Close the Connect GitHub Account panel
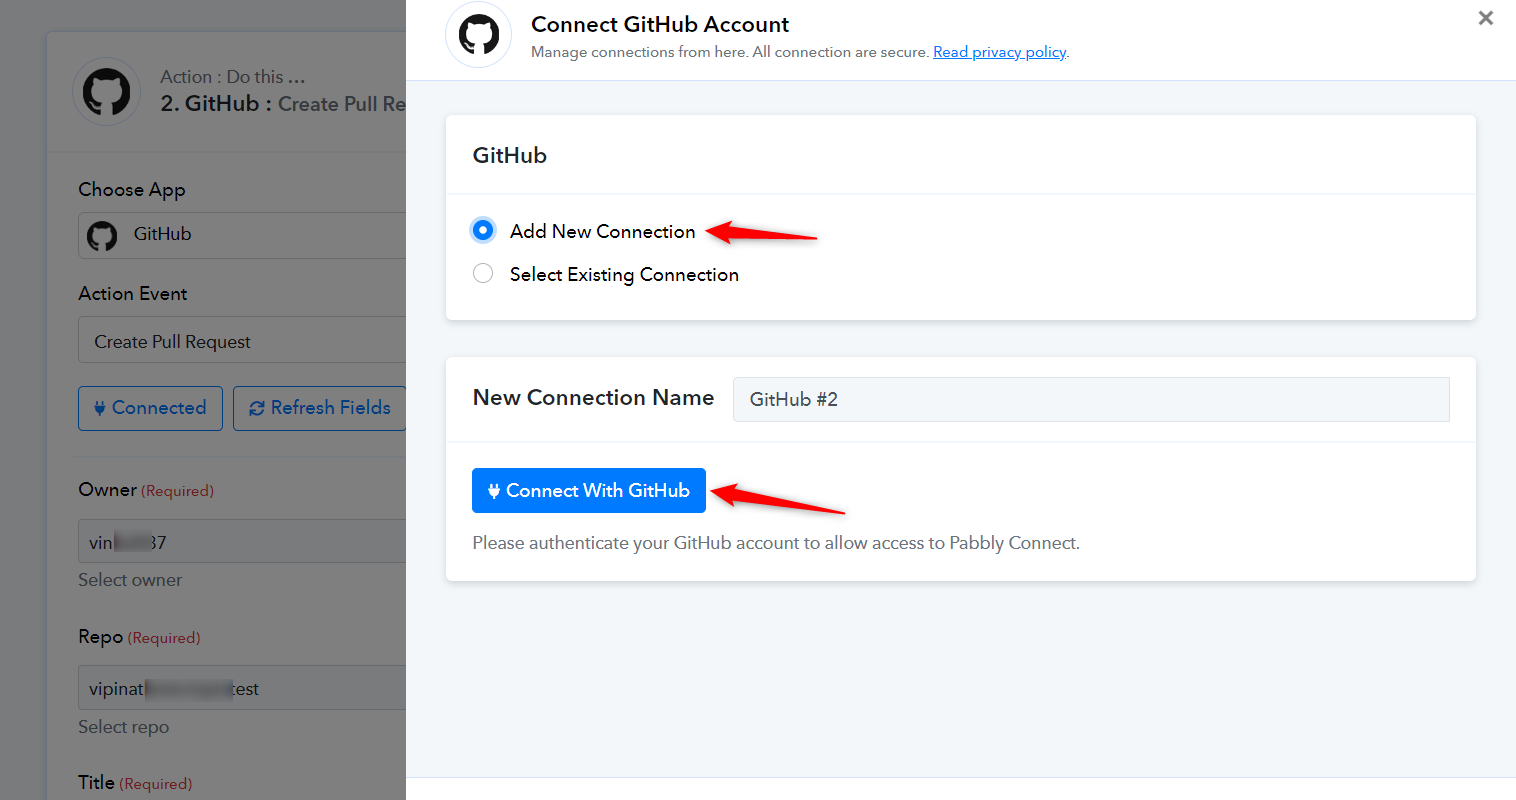This screenshot has height=800, width=1516. point(1486,18)
